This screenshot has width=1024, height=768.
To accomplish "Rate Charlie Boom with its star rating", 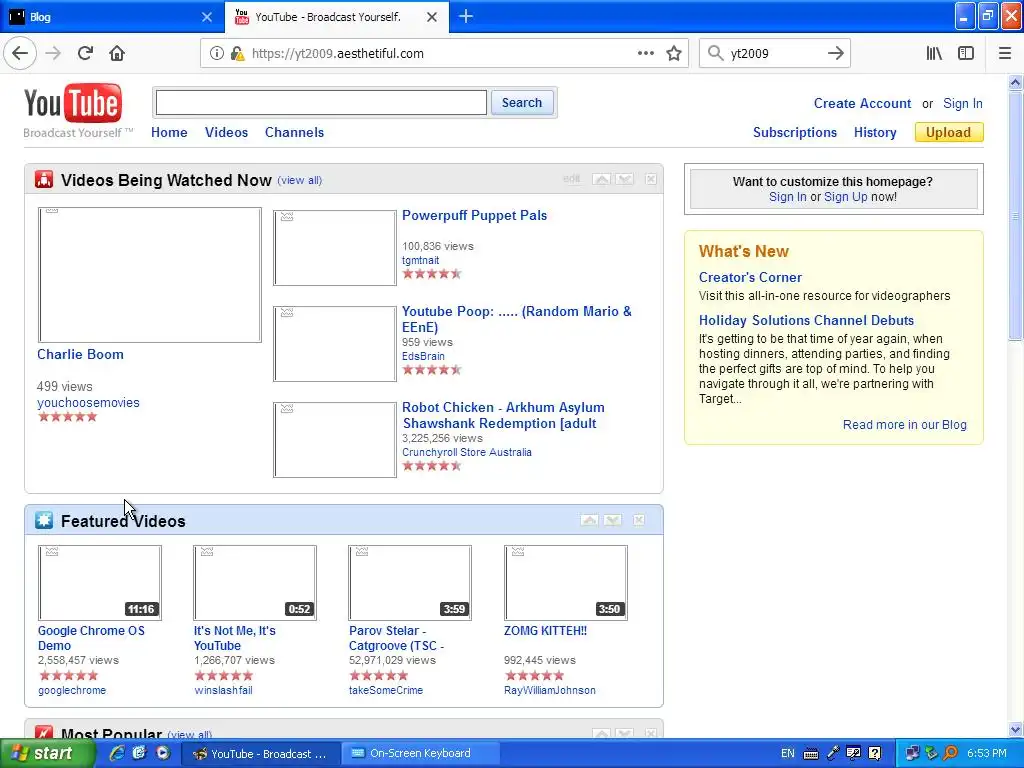I will tap(67, 417).
